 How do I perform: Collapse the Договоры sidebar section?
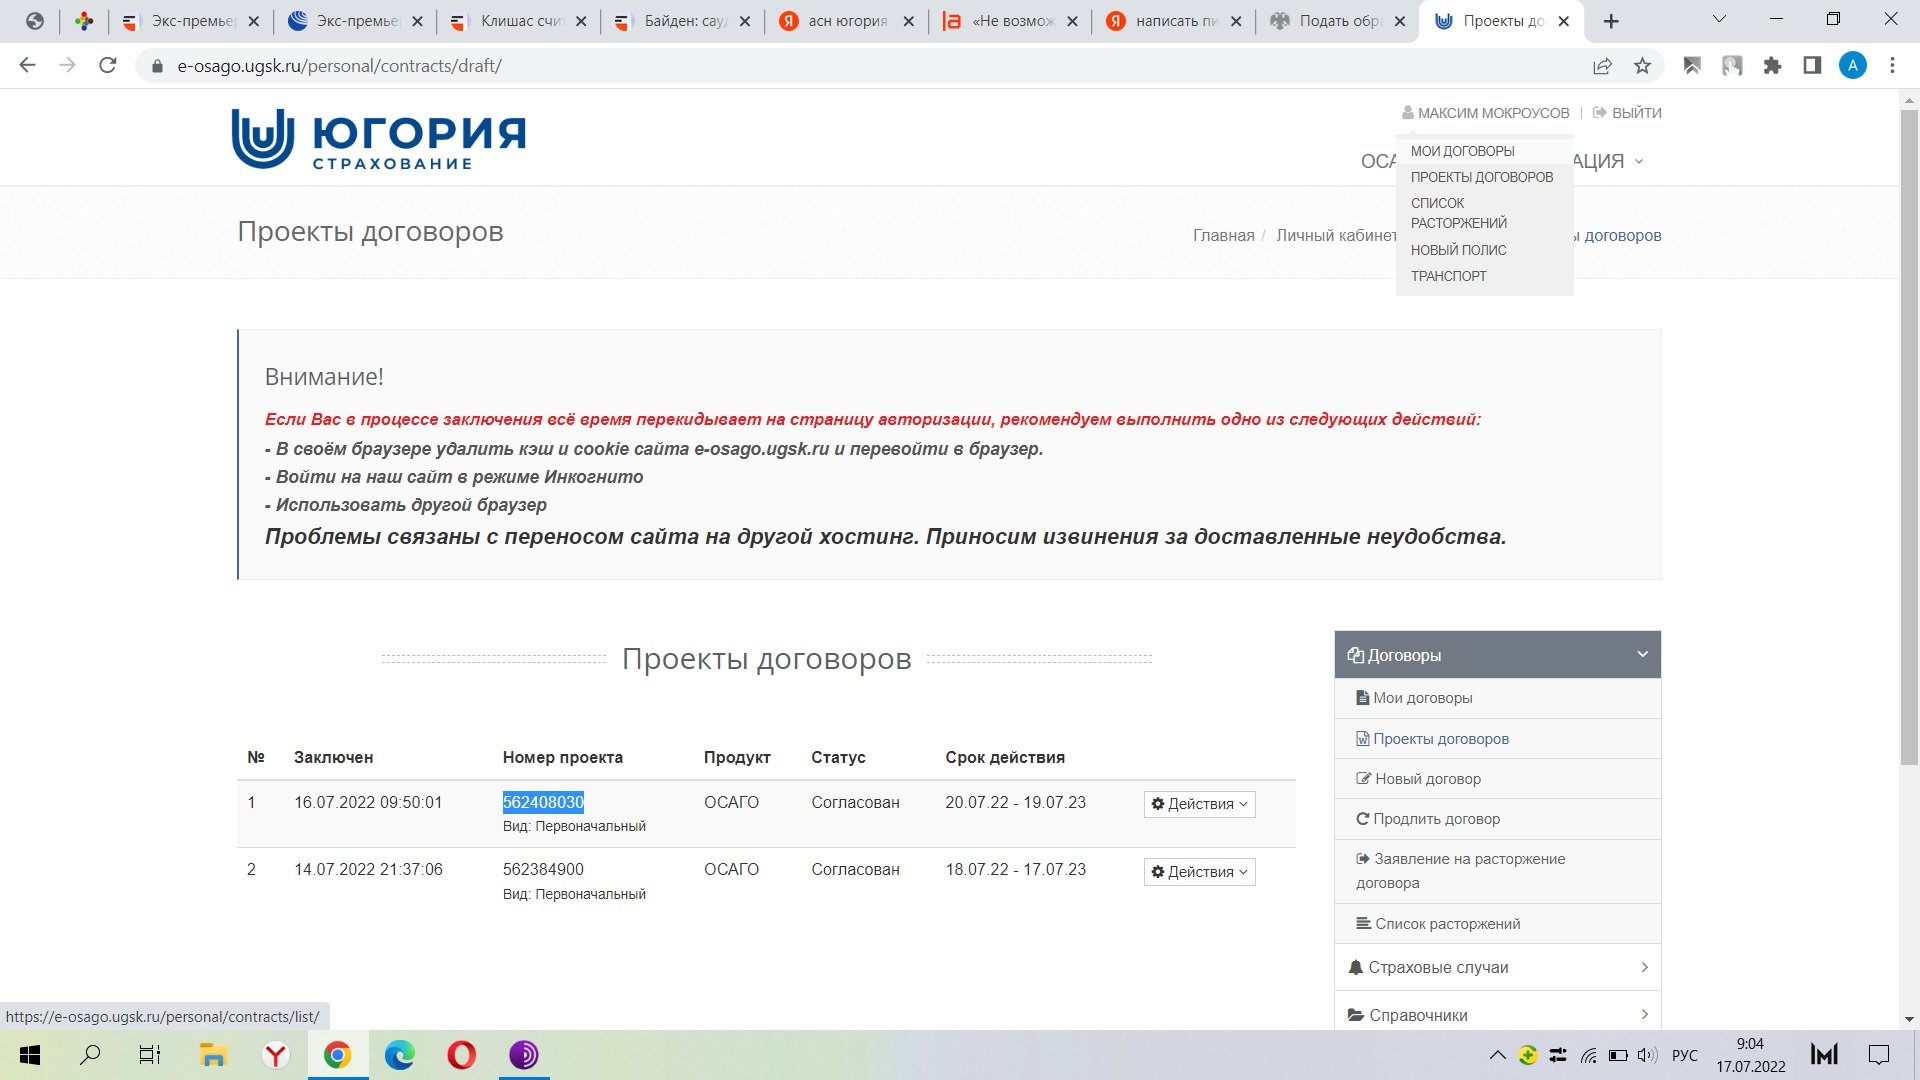[x=1497, y=655]
